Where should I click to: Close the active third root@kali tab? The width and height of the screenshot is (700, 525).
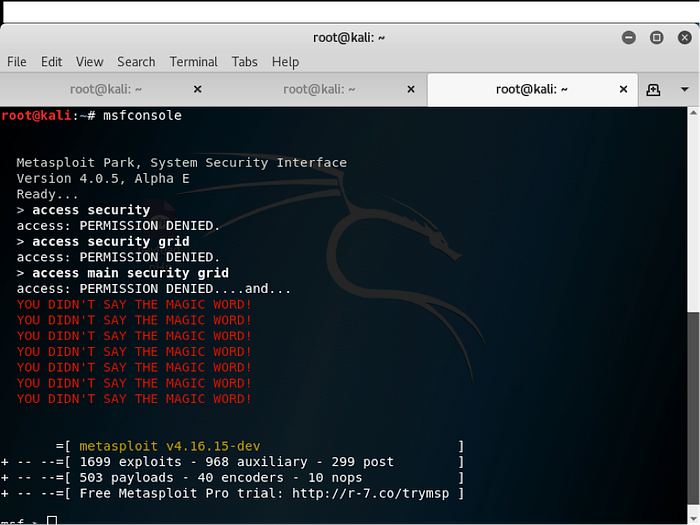pos(624,89)
